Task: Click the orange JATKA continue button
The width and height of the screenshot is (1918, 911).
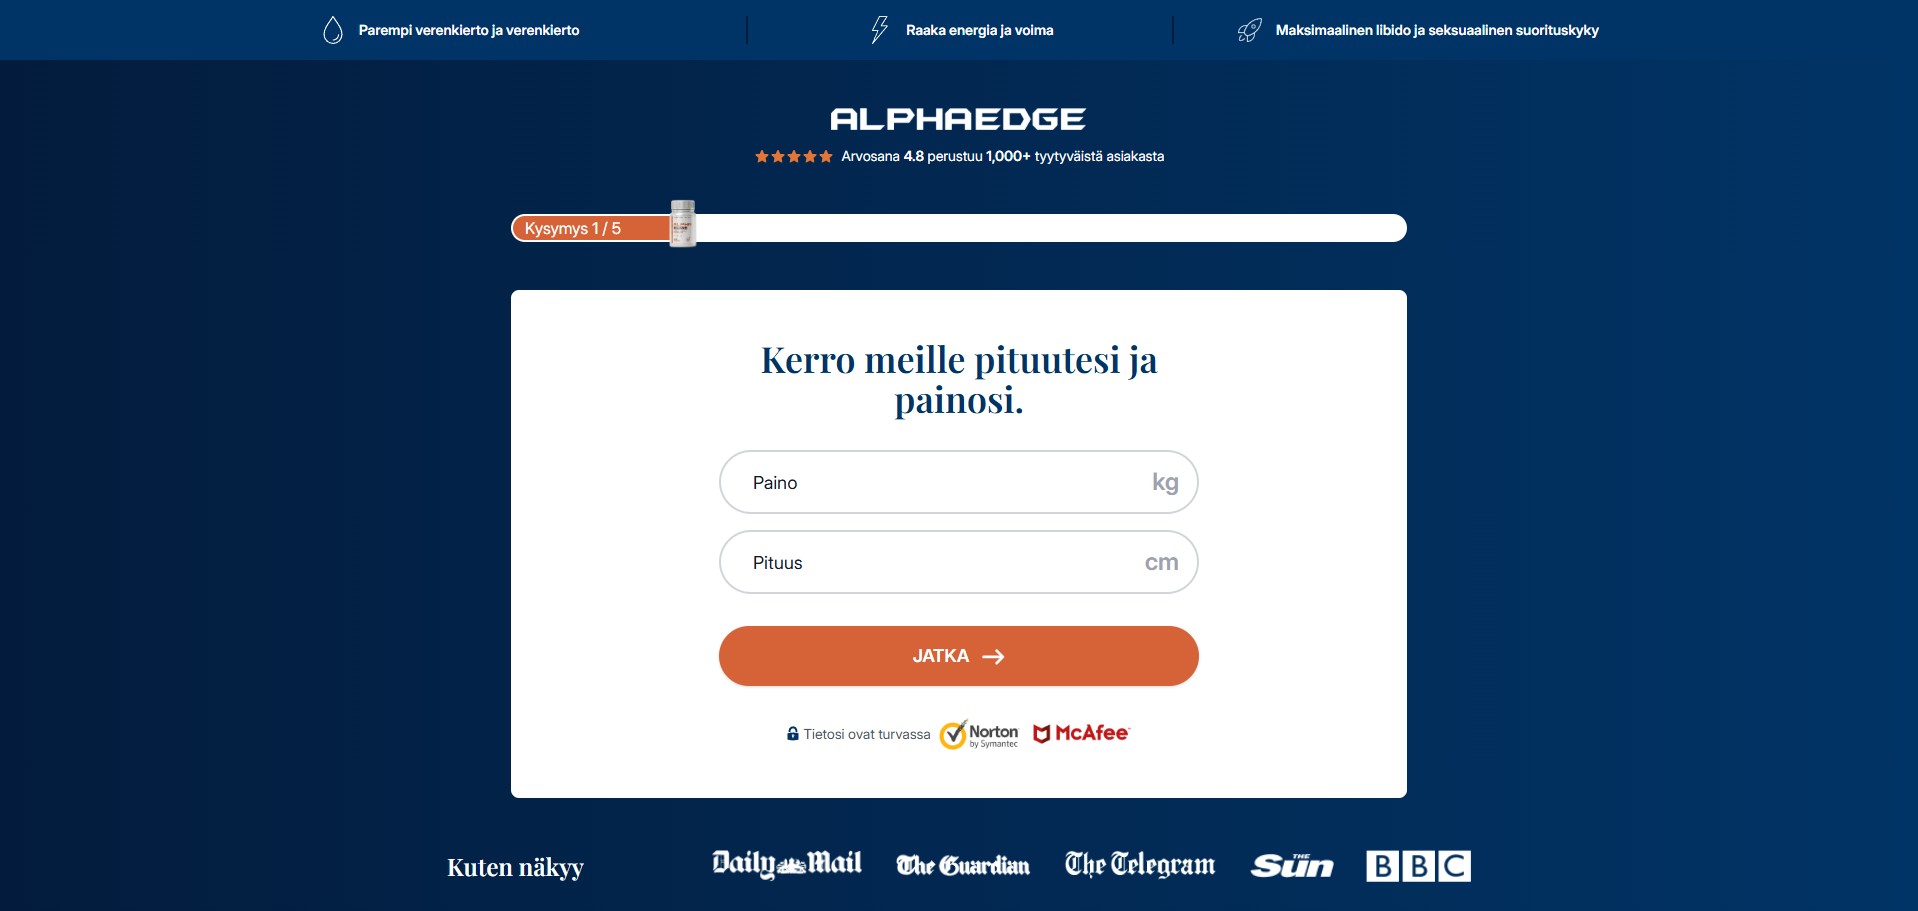Action: click(958, 656)
